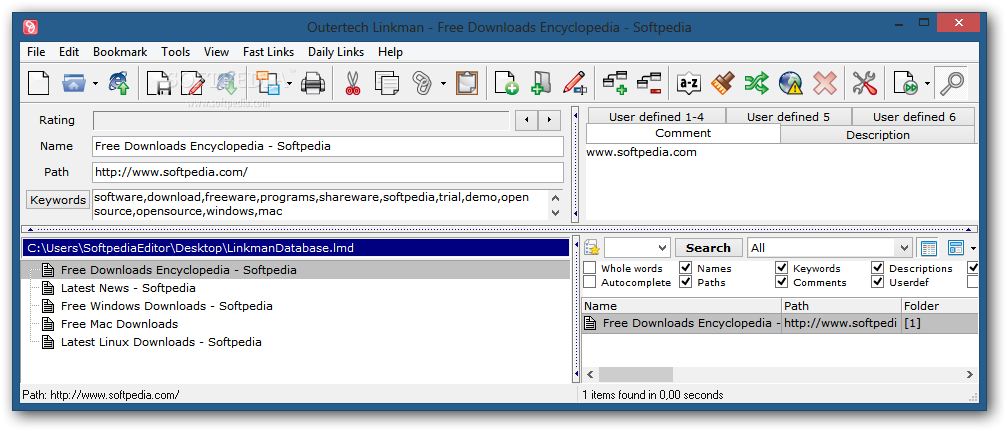The image size is (1007, 431).
Task: Select Latest News - Softpedia tree item
Action: [128, 288]
